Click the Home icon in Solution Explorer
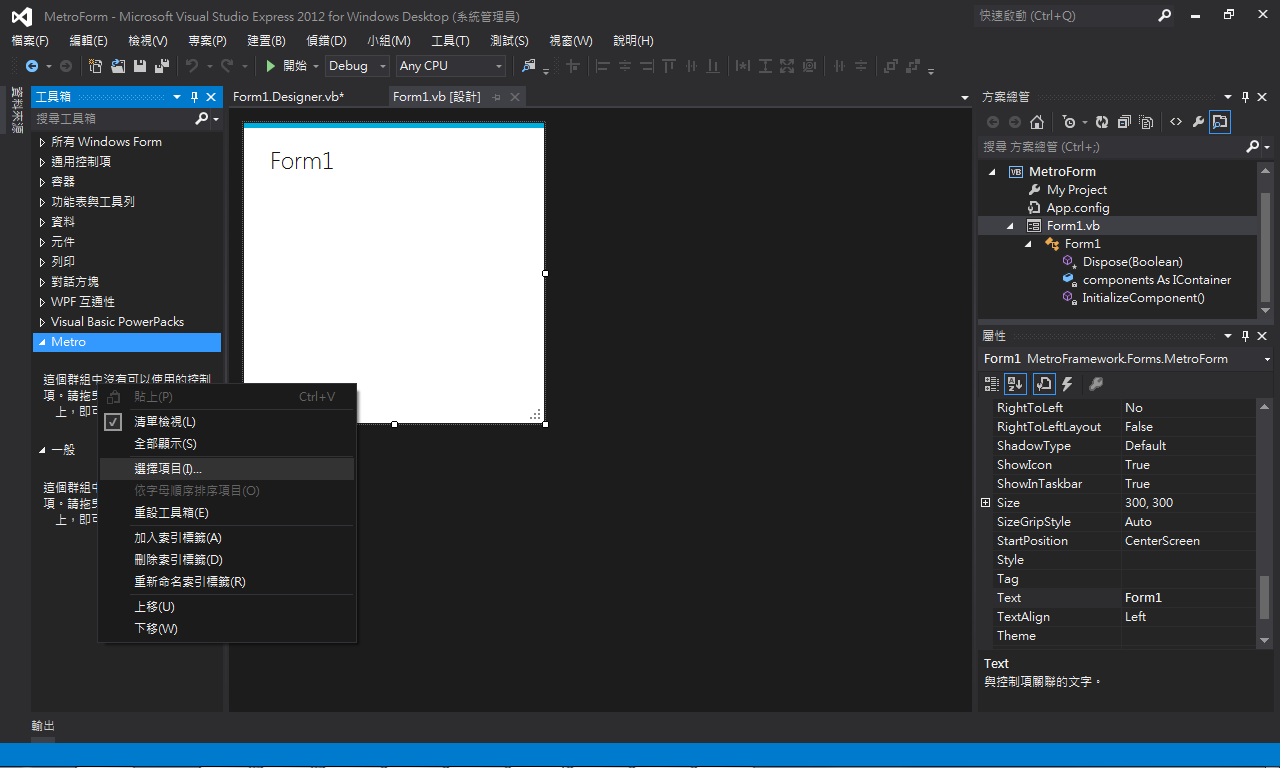1280x768 pixels. (1037, 122)
